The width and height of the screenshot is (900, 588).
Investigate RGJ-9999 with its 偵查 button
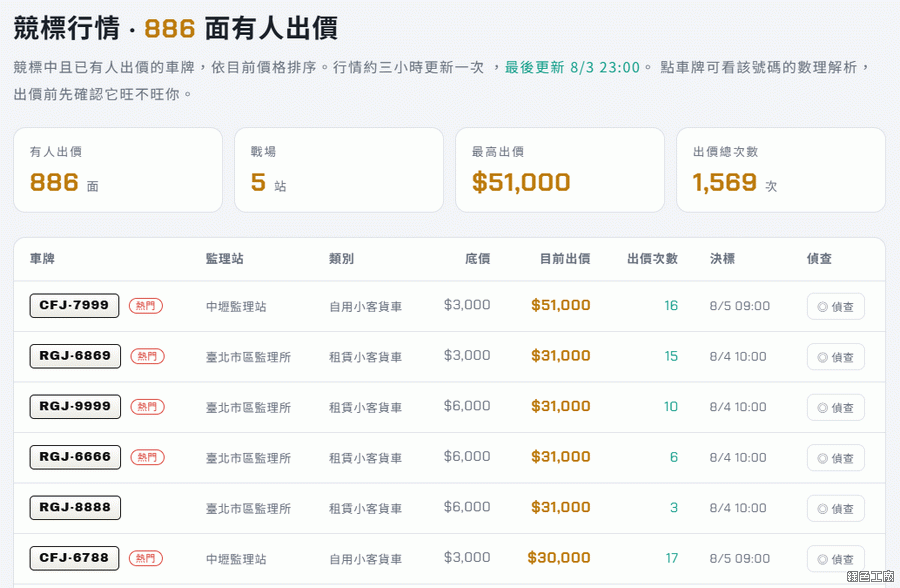point(835,408)
